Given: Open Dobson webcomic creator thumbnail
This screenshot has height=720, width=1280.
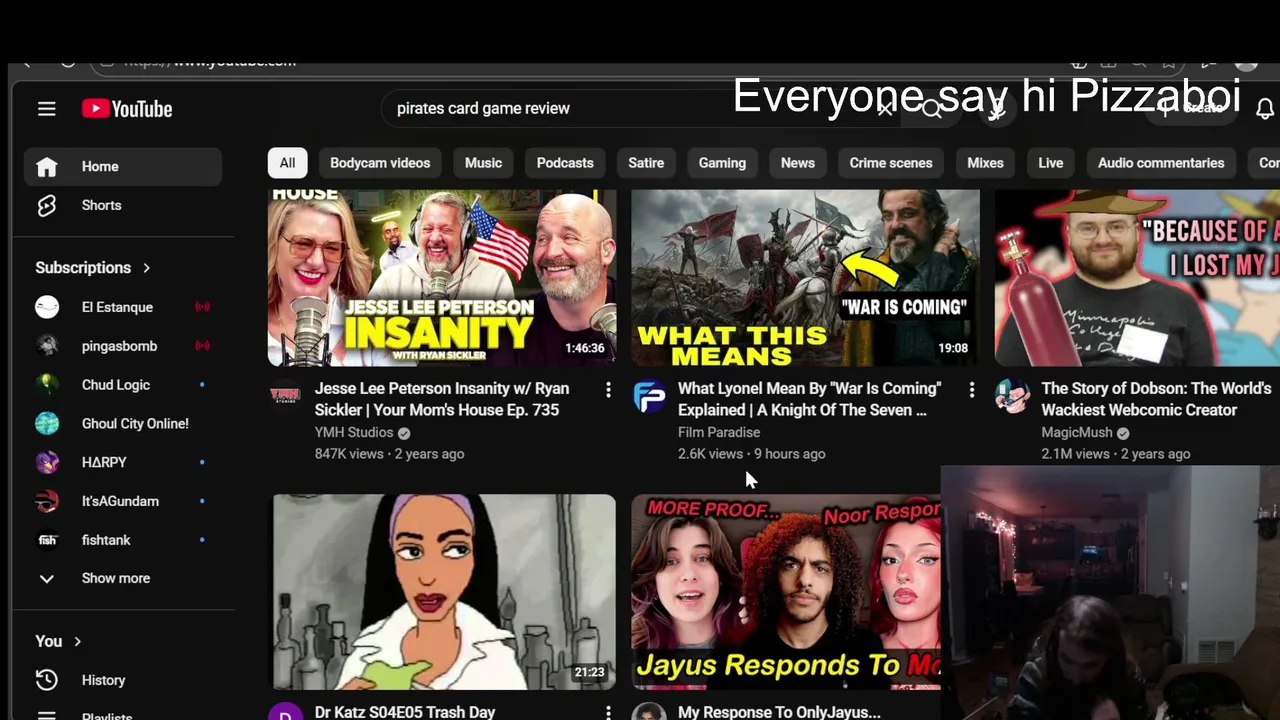Looking at the screenshot, I should [x=1137, y=278].
